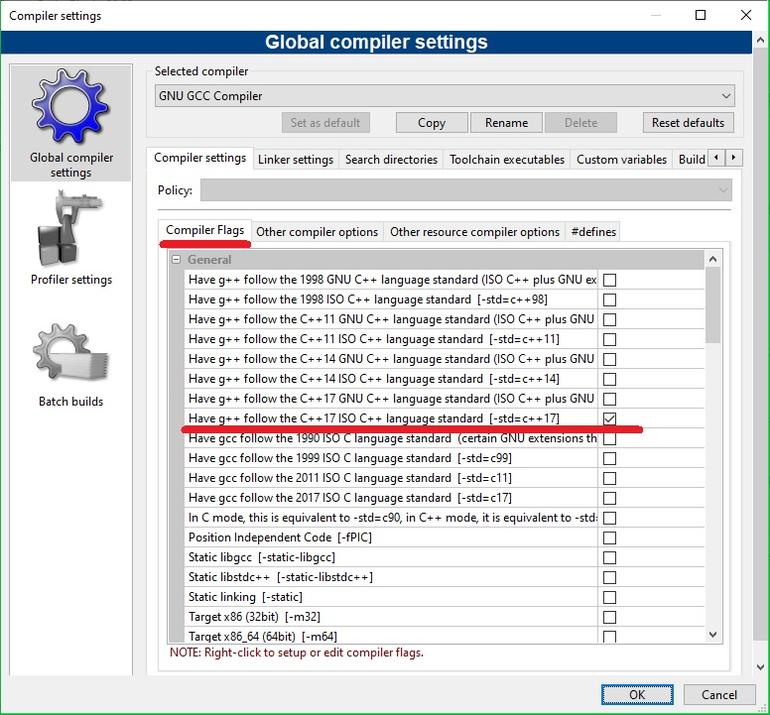Enable Static linking -static checkbox

[x=609, y=597]
